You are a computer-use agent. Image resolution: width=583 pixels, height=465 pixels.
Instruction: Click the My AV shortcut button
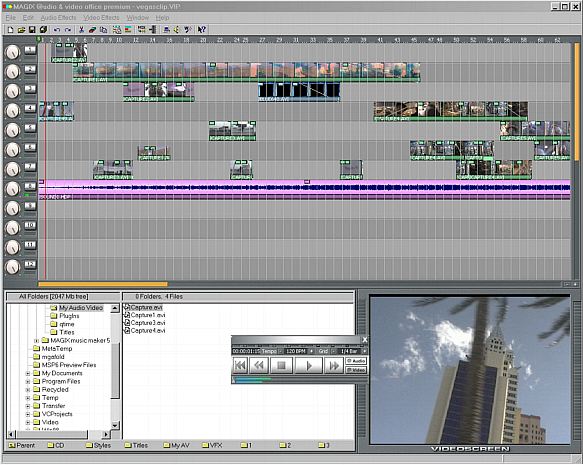[176, 445]
